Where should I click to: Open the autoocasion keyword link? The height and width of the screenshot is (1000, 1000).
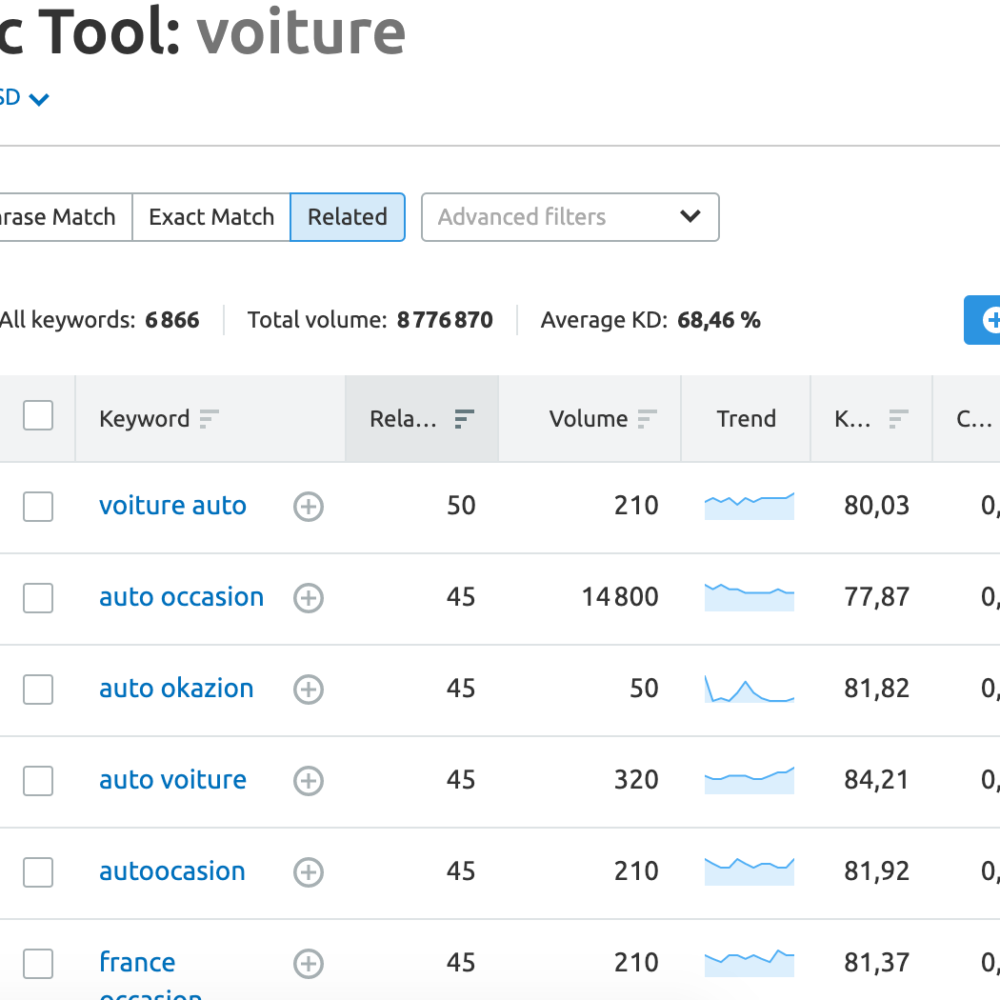pyautogui.click(x=172, y=871)
